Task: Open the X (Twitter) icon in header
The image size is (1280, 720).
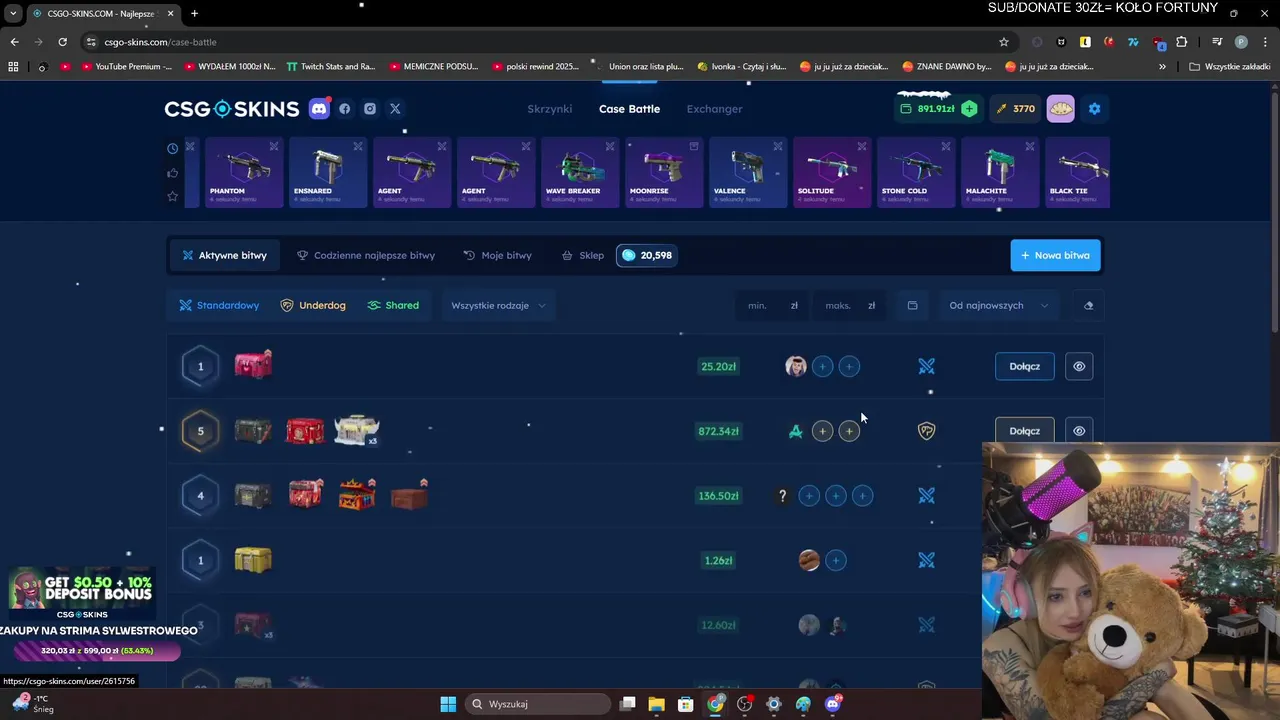Action: click(x=395, y=109)
